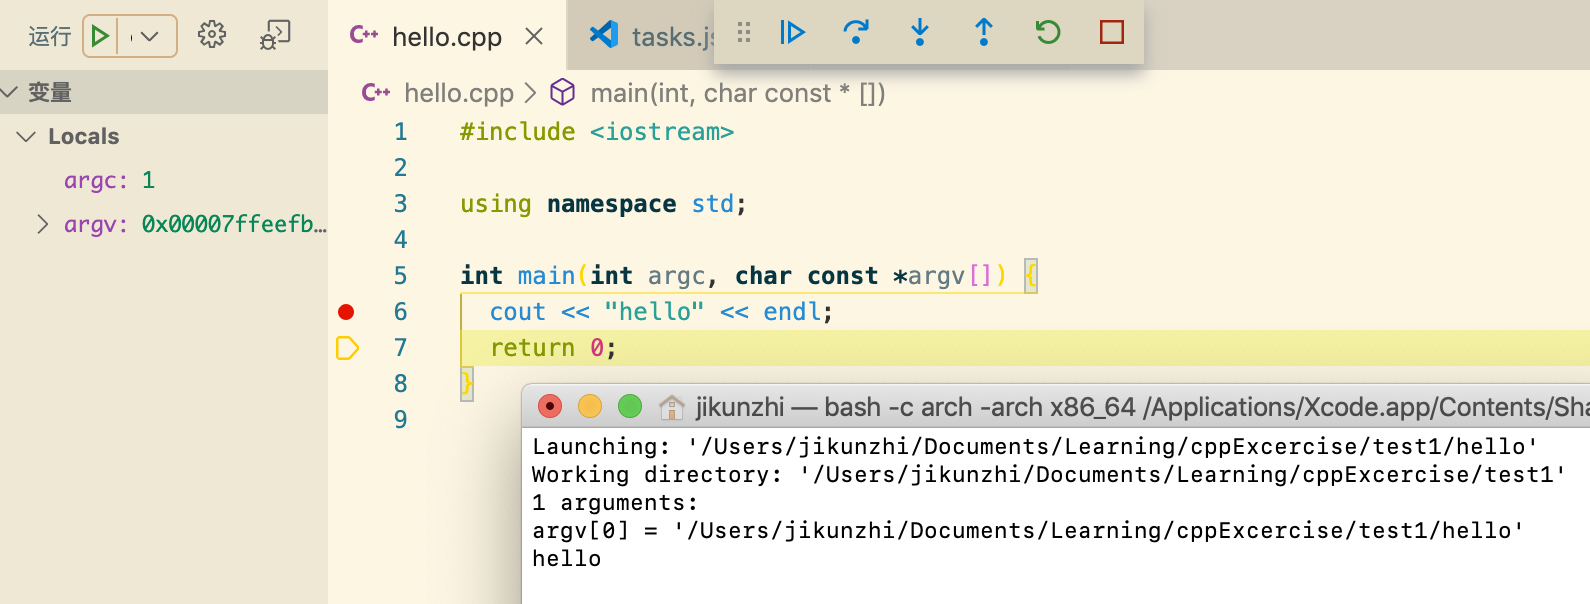This screenshot has width=1590, height=604.
Task: Restart the debug session
Action: pos(1048,33)
